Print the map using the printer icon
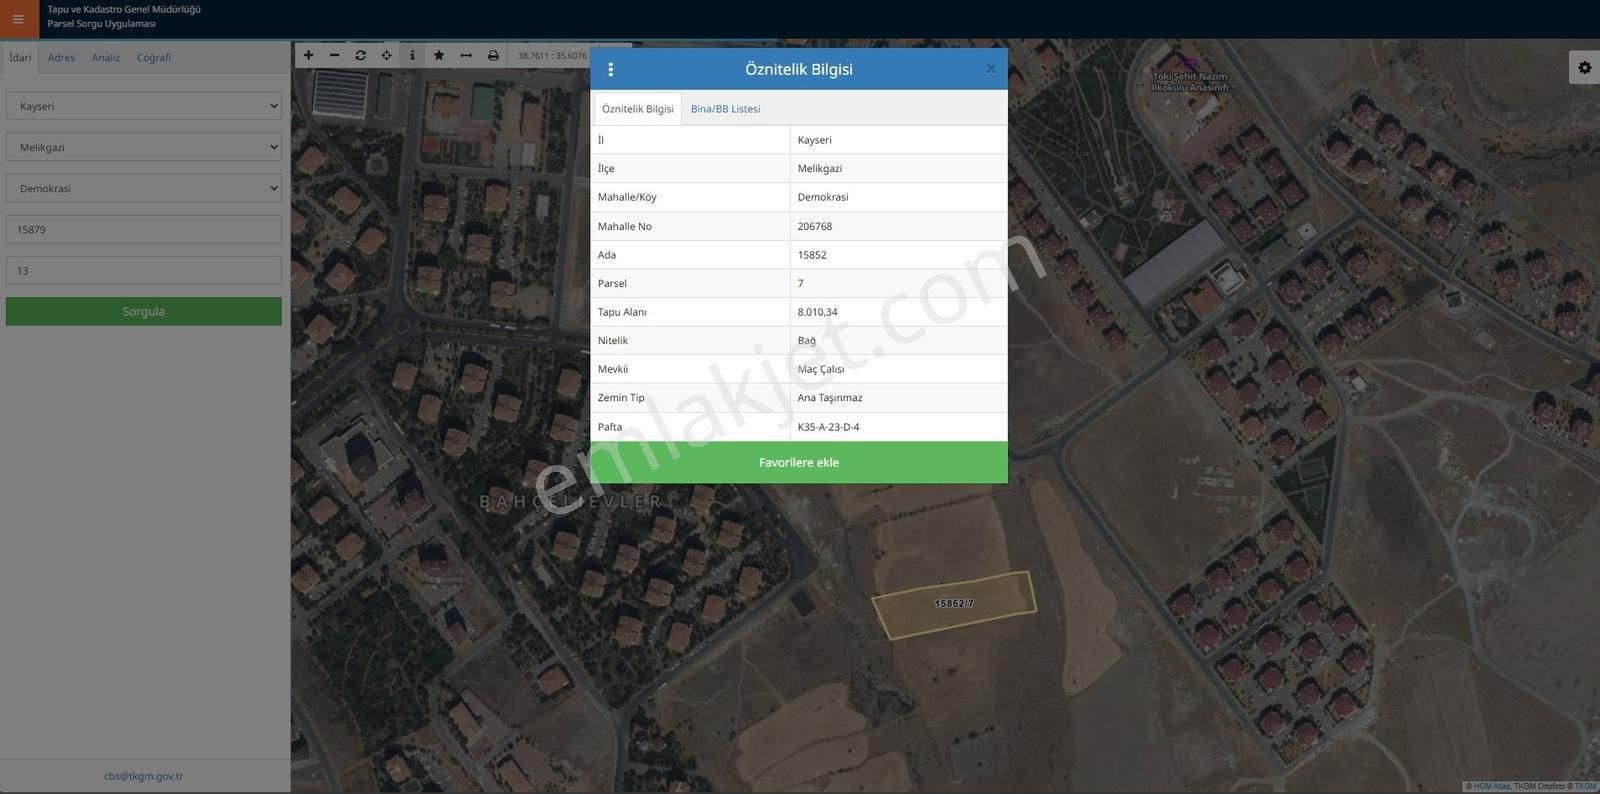Screen dimensions: 1600x794 493,56
